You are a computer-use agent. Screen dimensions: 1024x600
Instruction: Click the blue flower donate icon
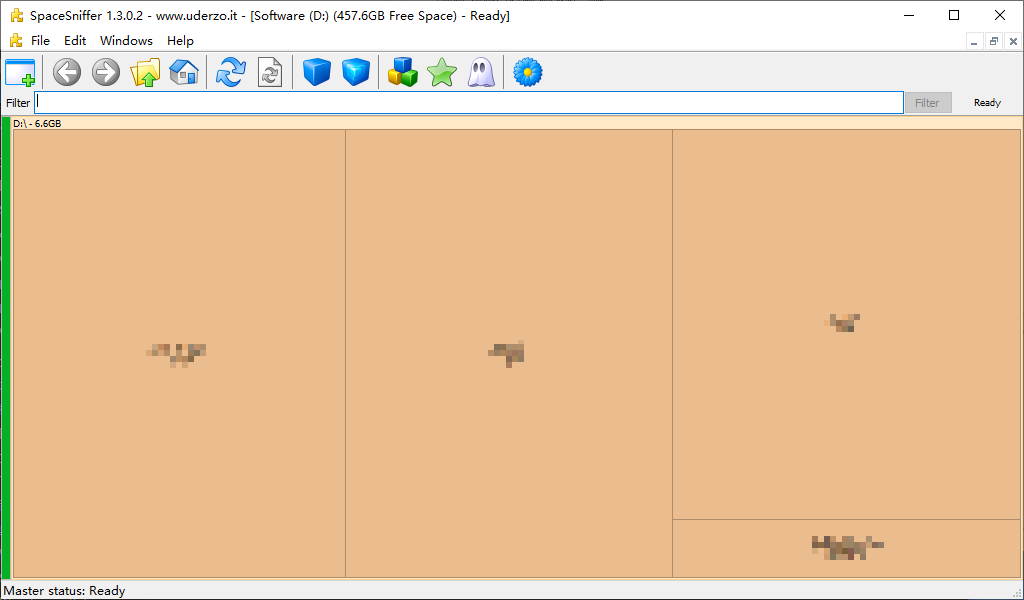527,72
